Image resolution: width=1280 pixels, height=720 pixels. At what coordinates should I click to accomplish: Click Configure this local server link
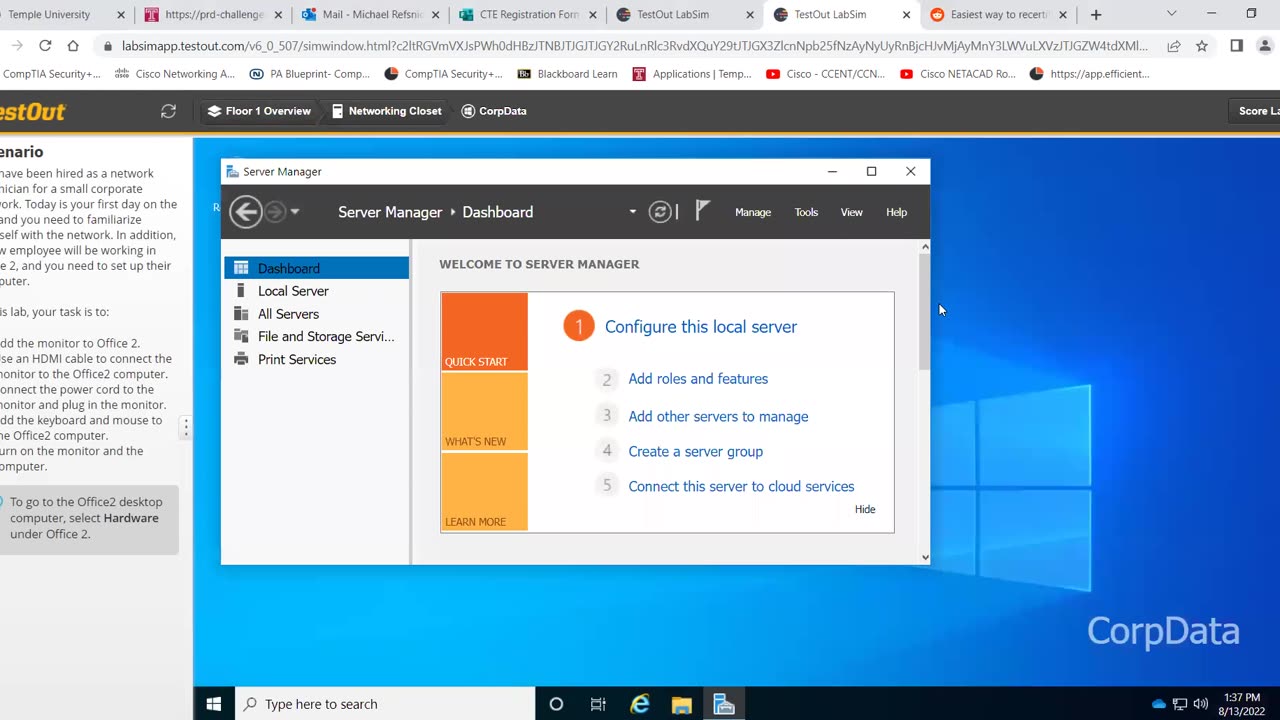coord(700,327)
